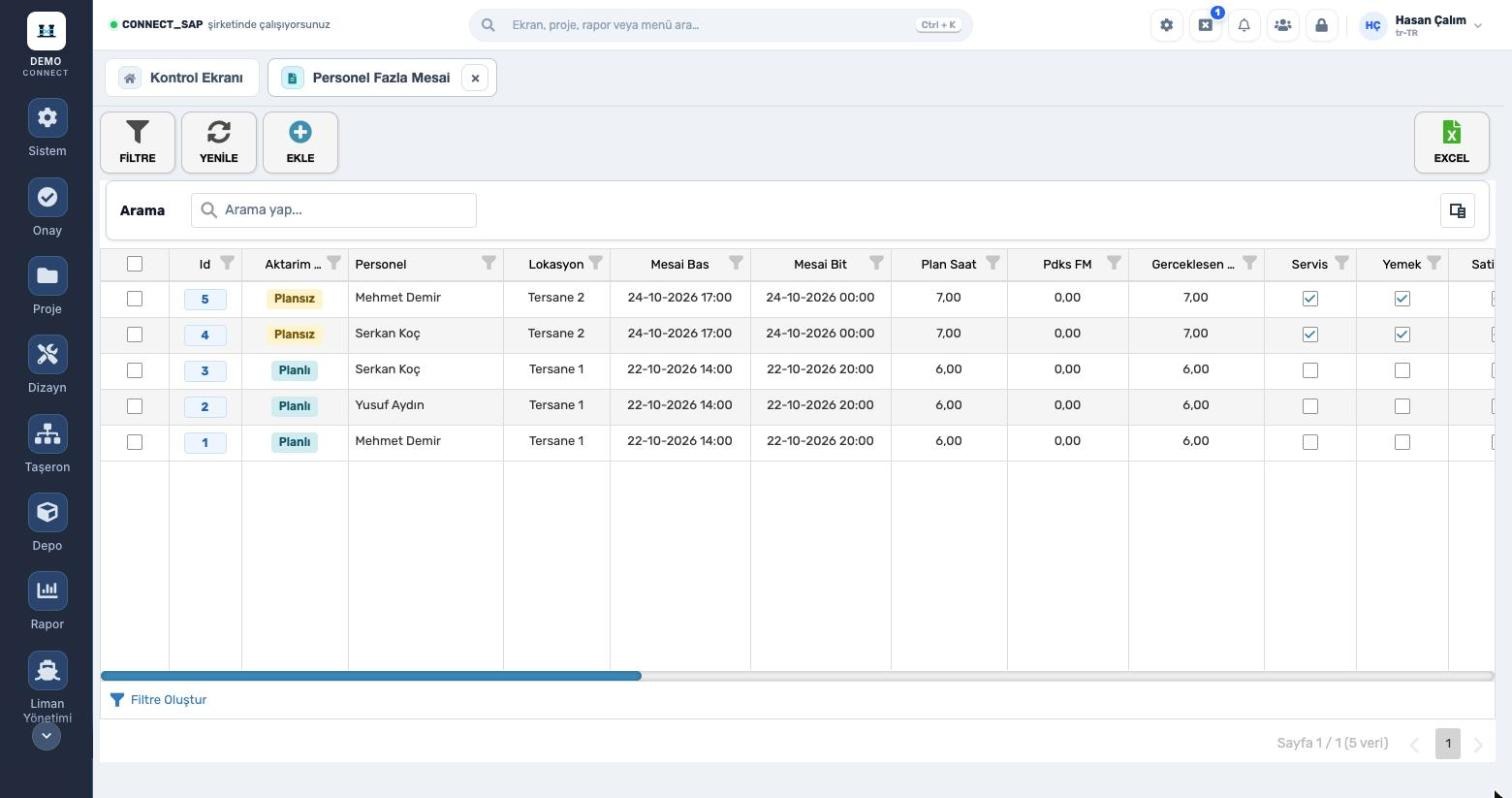Select the row with Id 2
This screenshot has height=798, width=1512.
(135, 407)
